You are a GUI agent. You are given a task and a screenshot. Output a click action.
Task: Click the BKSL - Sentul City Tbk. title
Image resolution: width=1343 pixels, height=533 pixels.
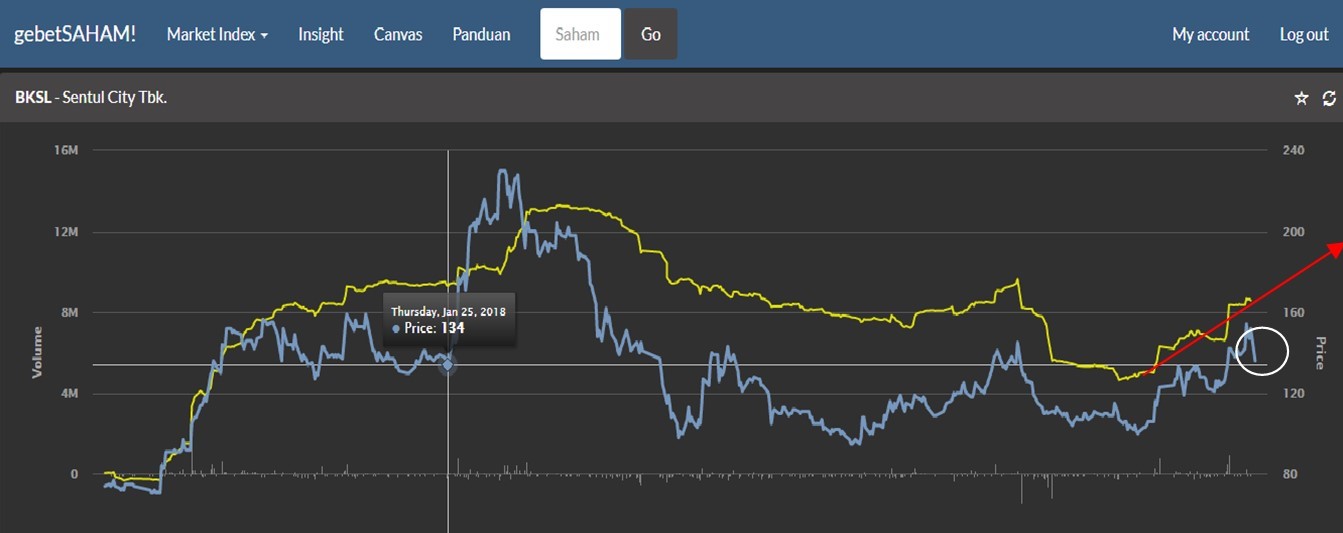[91, 98]
